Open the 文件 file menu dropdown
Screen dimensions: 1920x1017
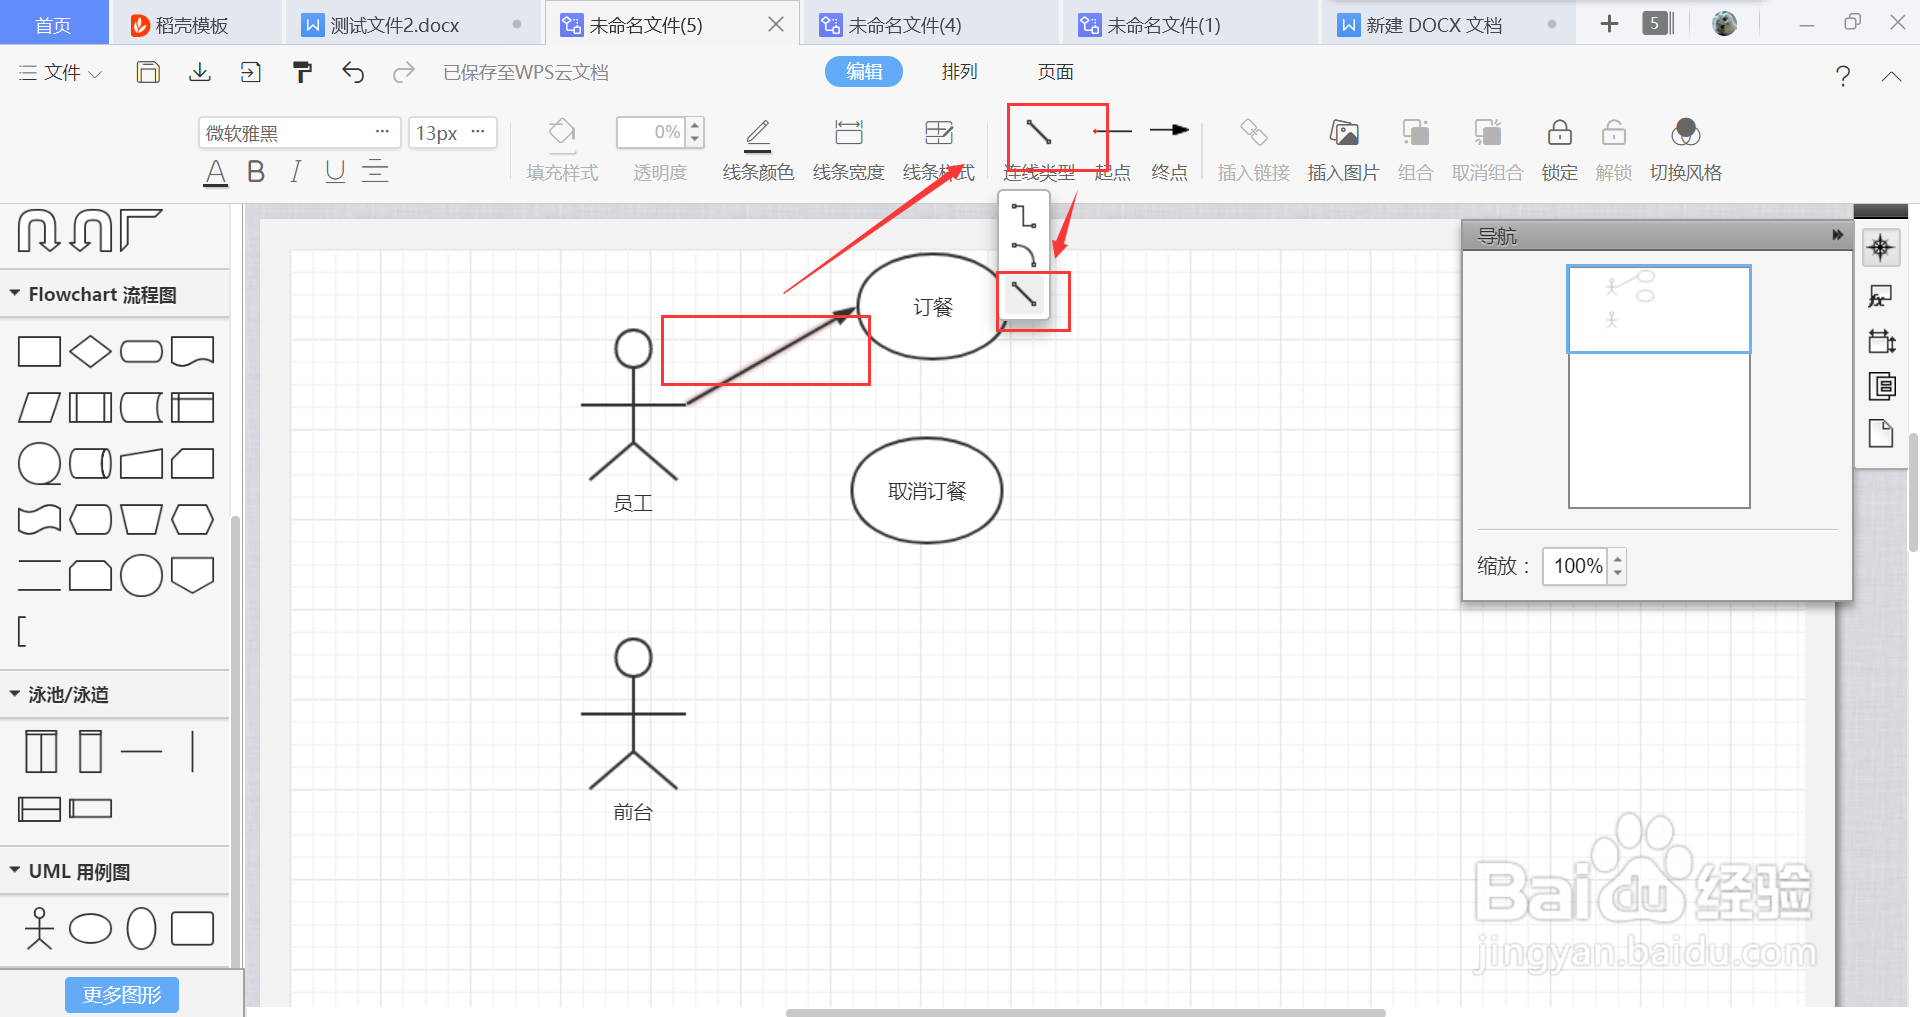pos(61,73)
